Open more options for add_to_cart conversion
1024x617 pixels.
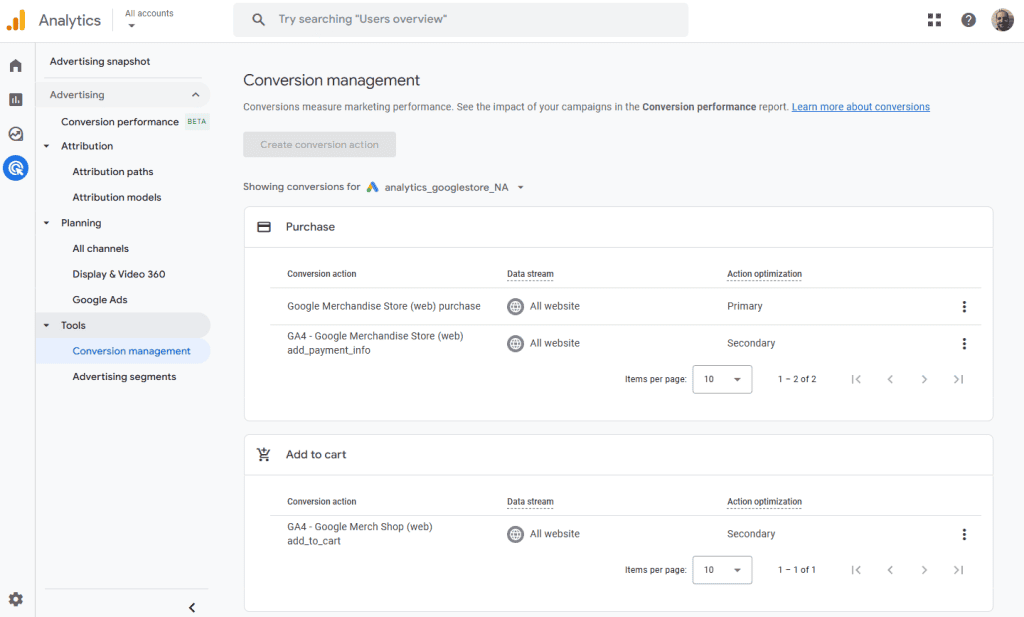tap(964, 535)
